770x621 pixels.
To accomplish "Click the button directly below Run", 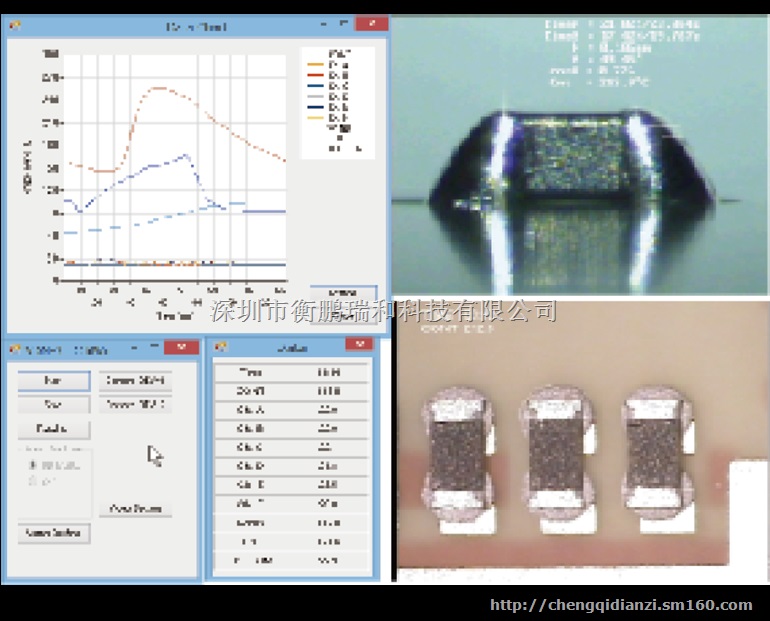I will (53, 405).
